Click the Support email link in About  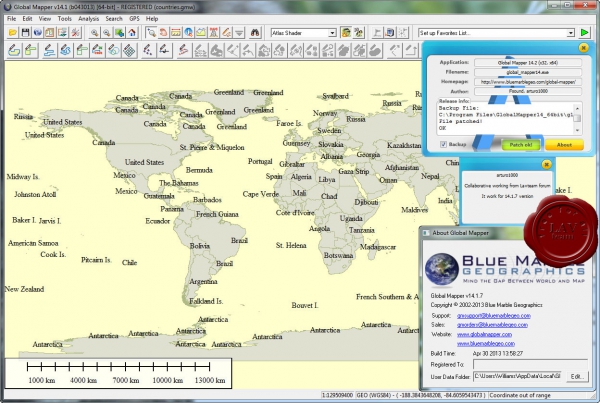494,316
